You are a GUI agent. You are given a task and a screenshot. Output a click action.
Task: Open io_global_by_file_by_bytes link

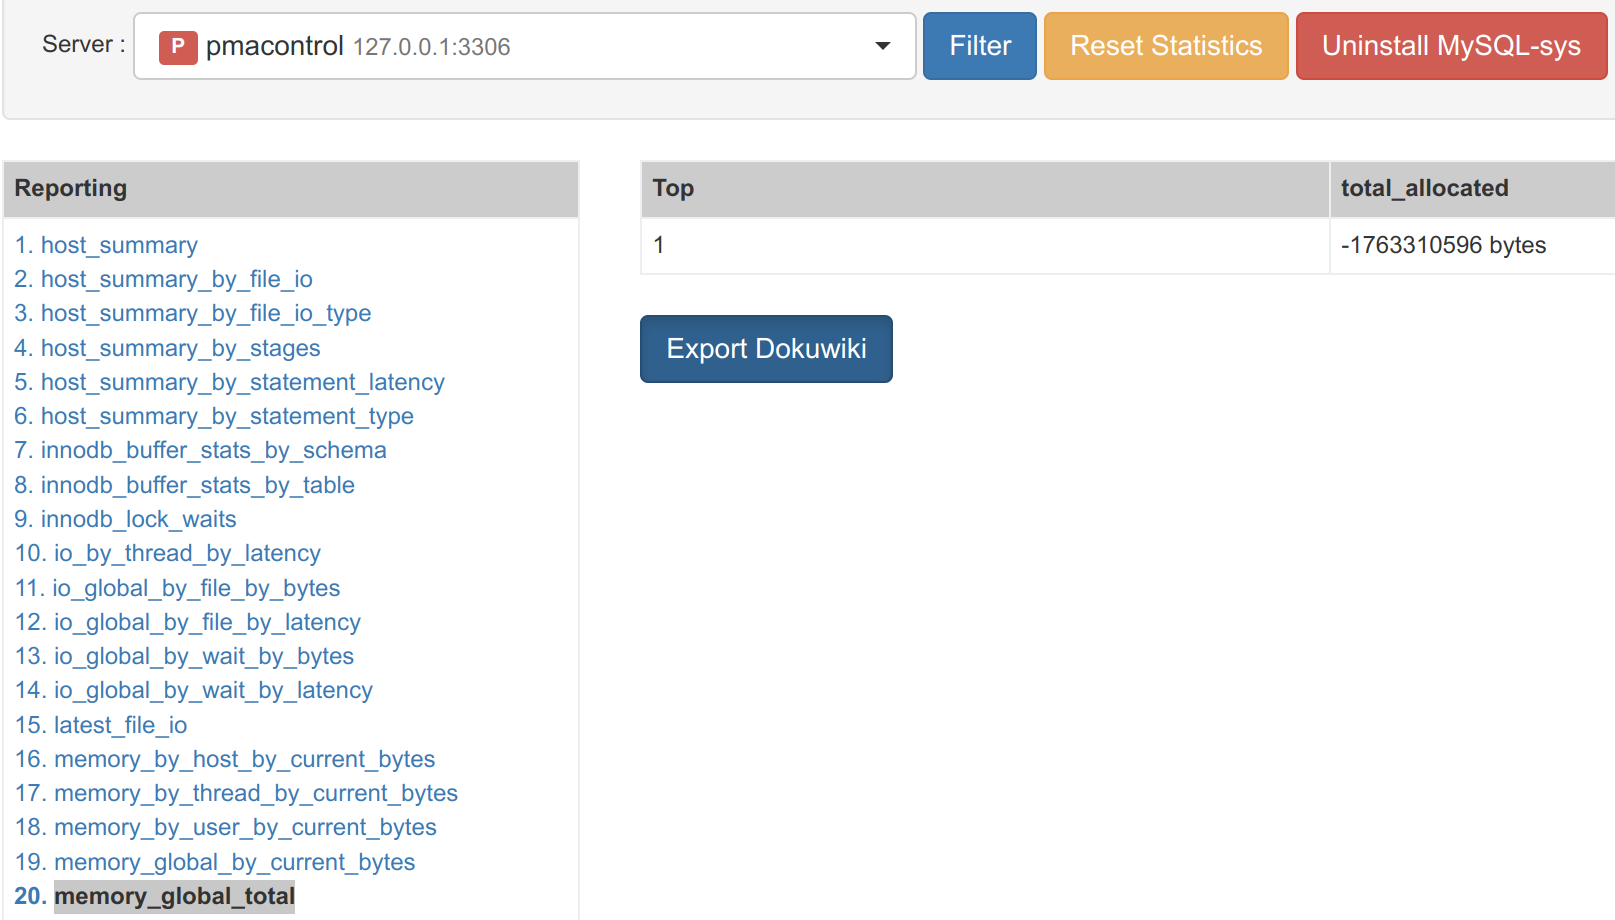tap(196, 588)
